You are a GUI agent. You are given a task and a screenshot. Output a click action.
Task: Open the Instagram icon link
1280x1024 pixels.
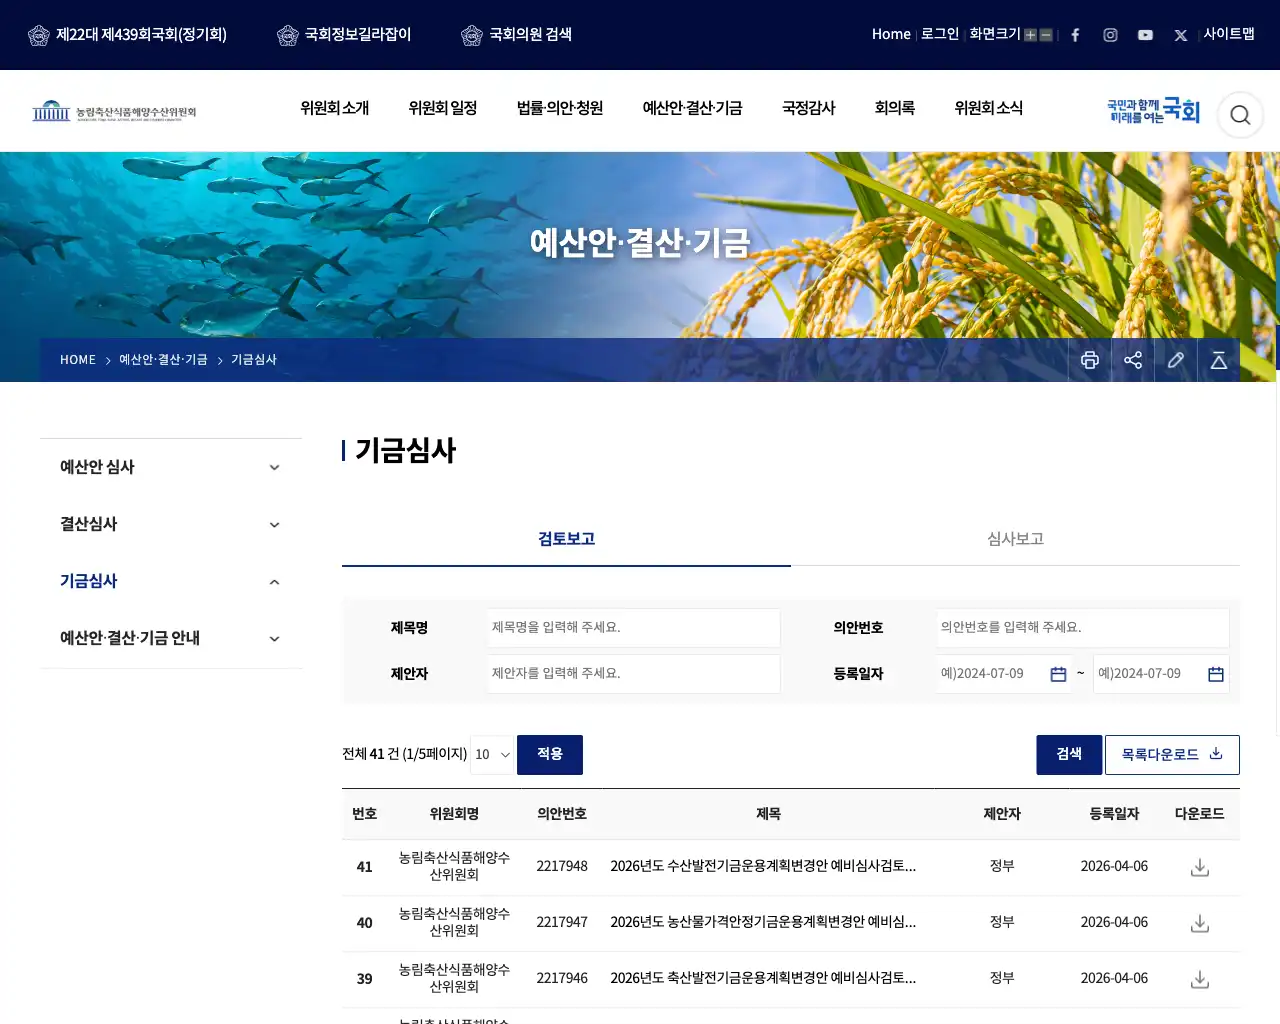coord(1110,35)
